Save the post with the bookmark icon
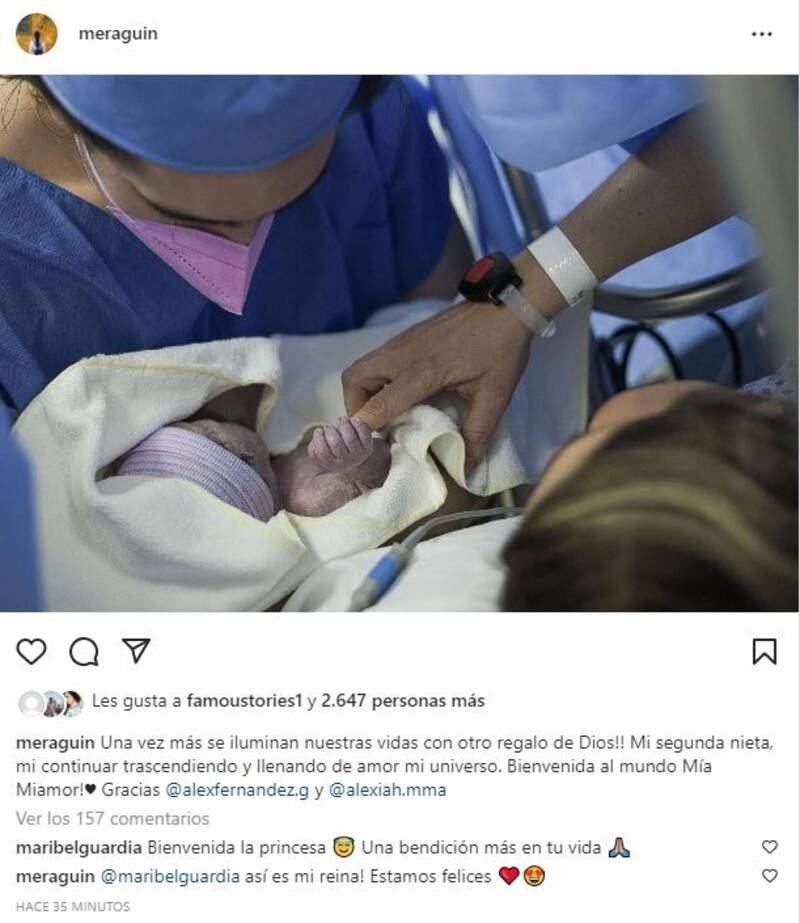800x923 pixels. click(765, 652)
